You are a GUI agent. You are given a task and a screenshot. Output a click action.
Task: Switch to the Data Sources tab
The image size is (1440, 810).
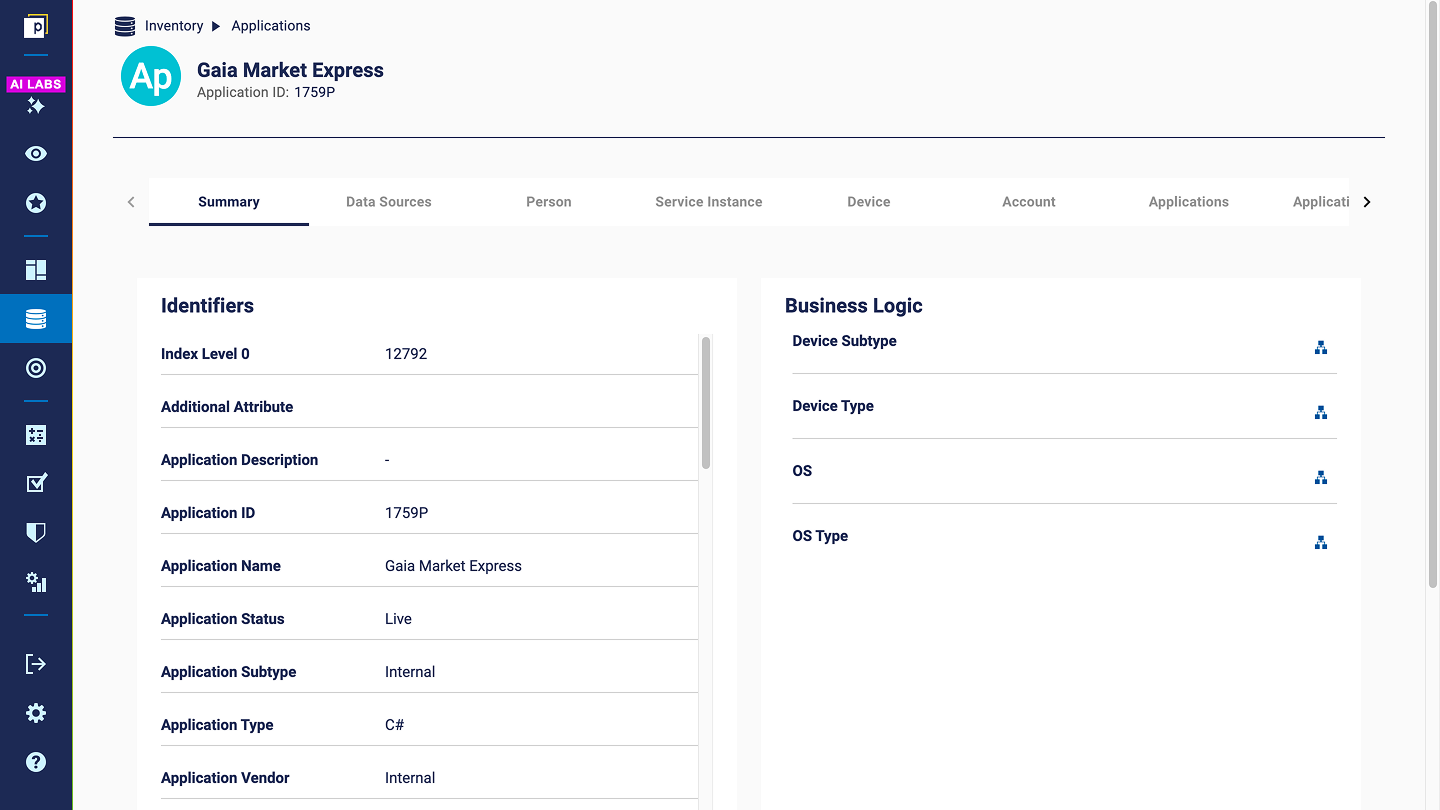coord(389,202)
